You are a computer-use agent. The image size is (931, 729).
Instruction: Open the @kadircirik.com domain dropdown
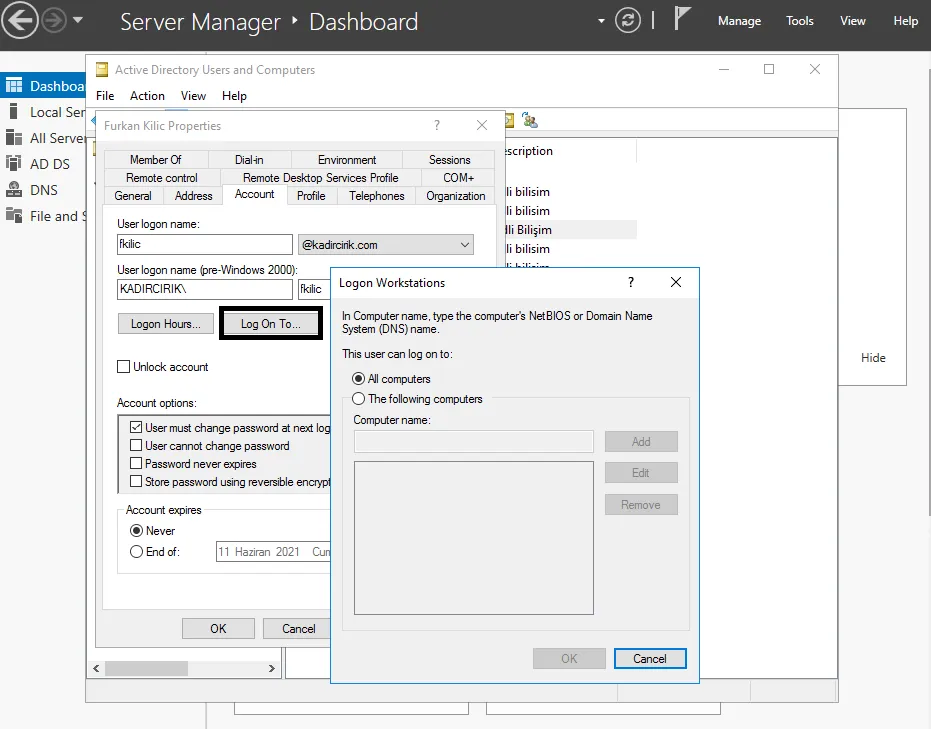pos(386,245)
